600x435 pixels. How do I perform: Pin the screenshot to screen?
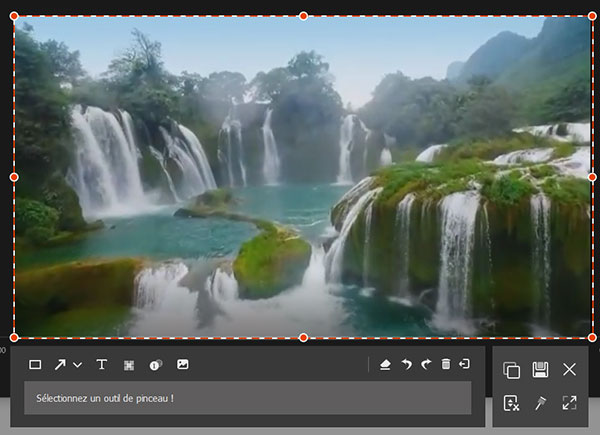tap(540, 403)
